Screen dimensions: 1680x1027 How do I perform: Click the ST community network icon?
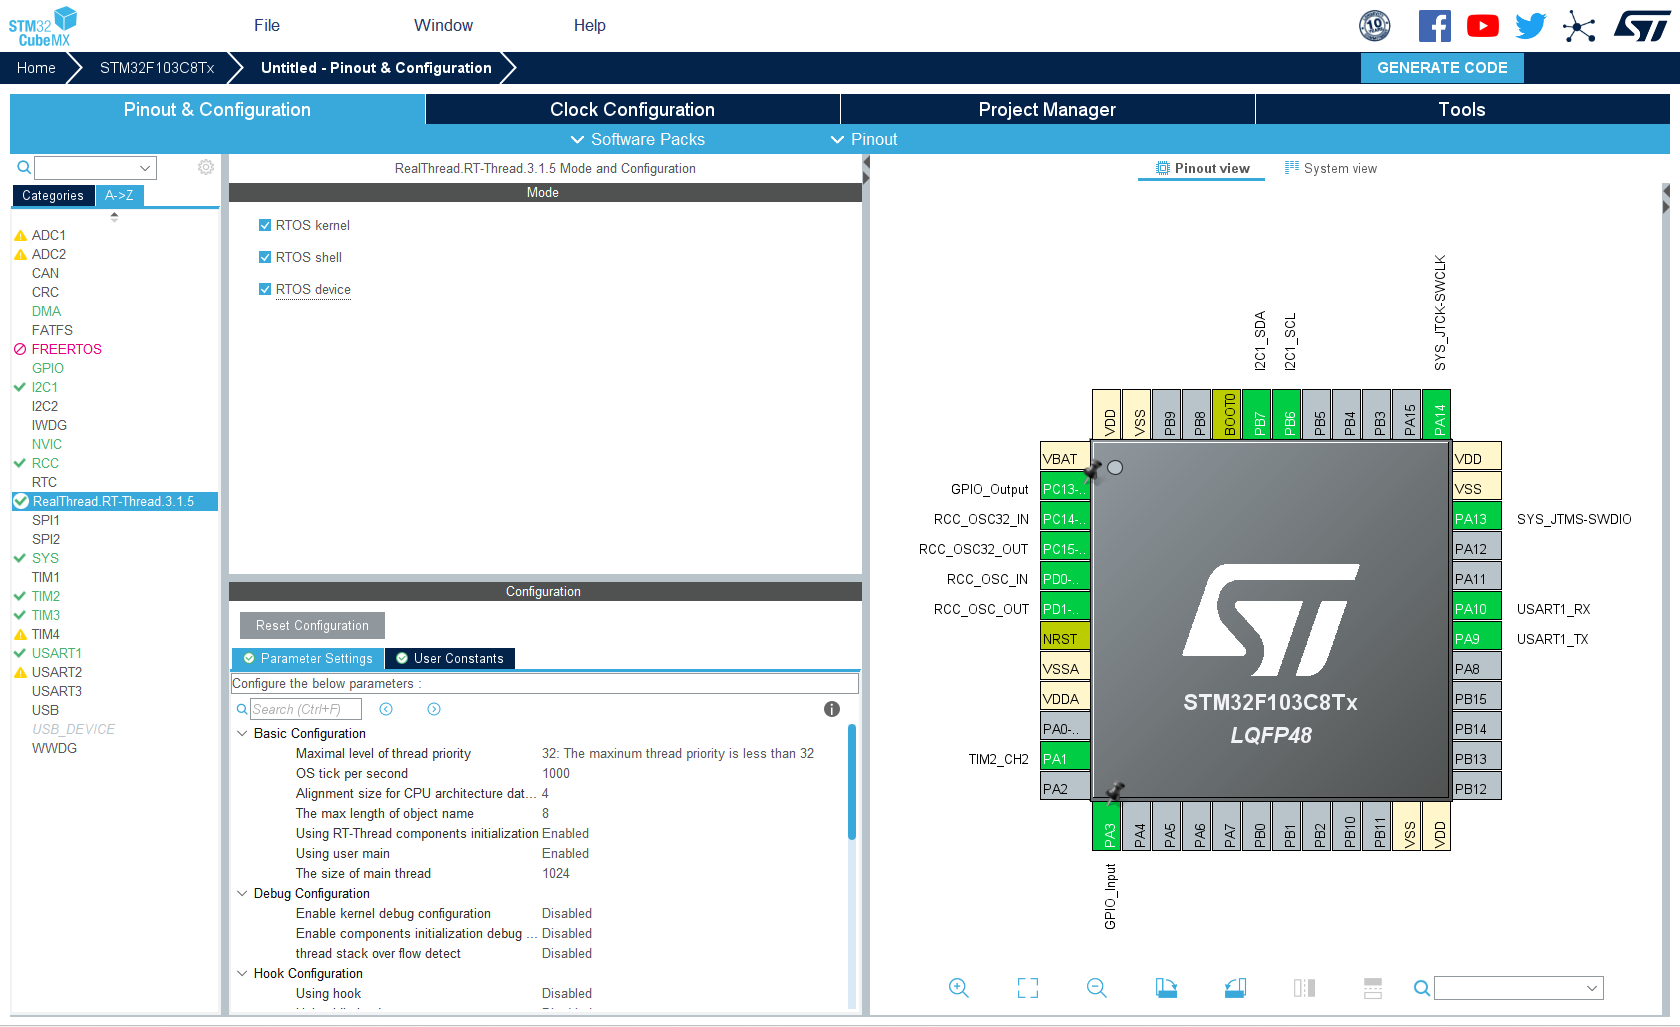click(x=1579, y=26)
